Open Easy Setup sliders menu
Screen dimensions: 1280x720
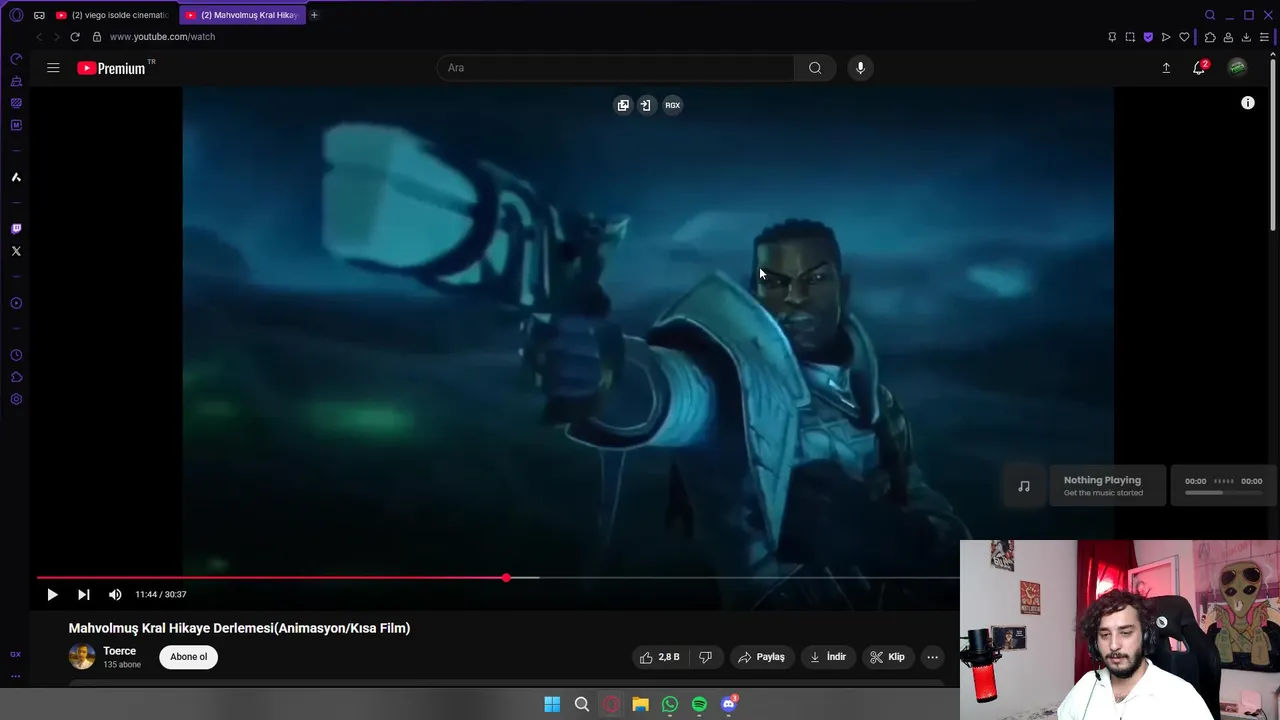[x=1264, y=37]
